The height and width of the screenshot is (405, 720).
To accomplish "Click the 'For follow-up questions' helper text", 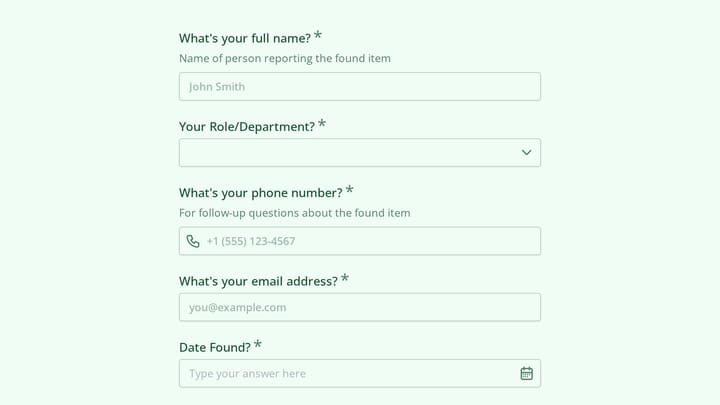I will click(295, 213).
